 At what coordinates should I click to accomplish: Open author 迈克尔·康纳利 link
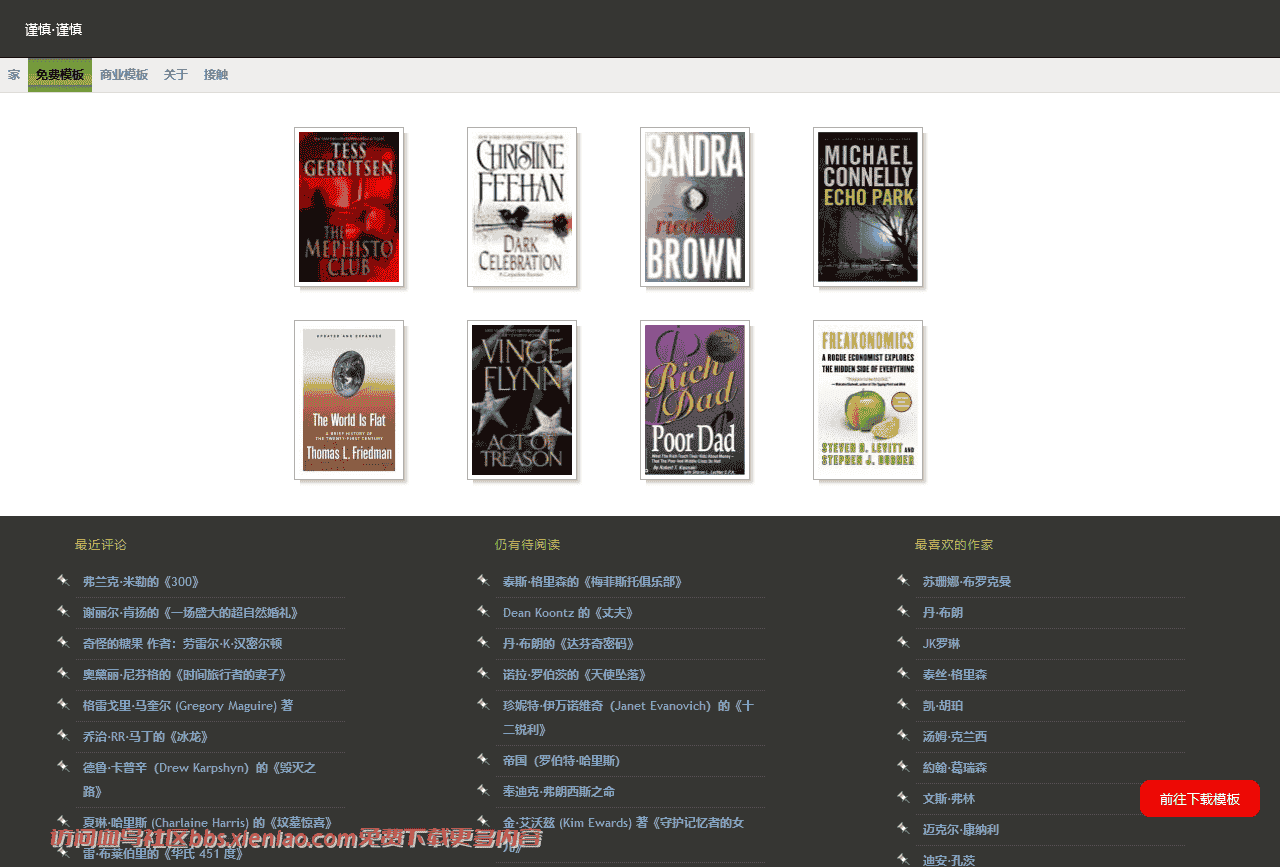[961, 830]
